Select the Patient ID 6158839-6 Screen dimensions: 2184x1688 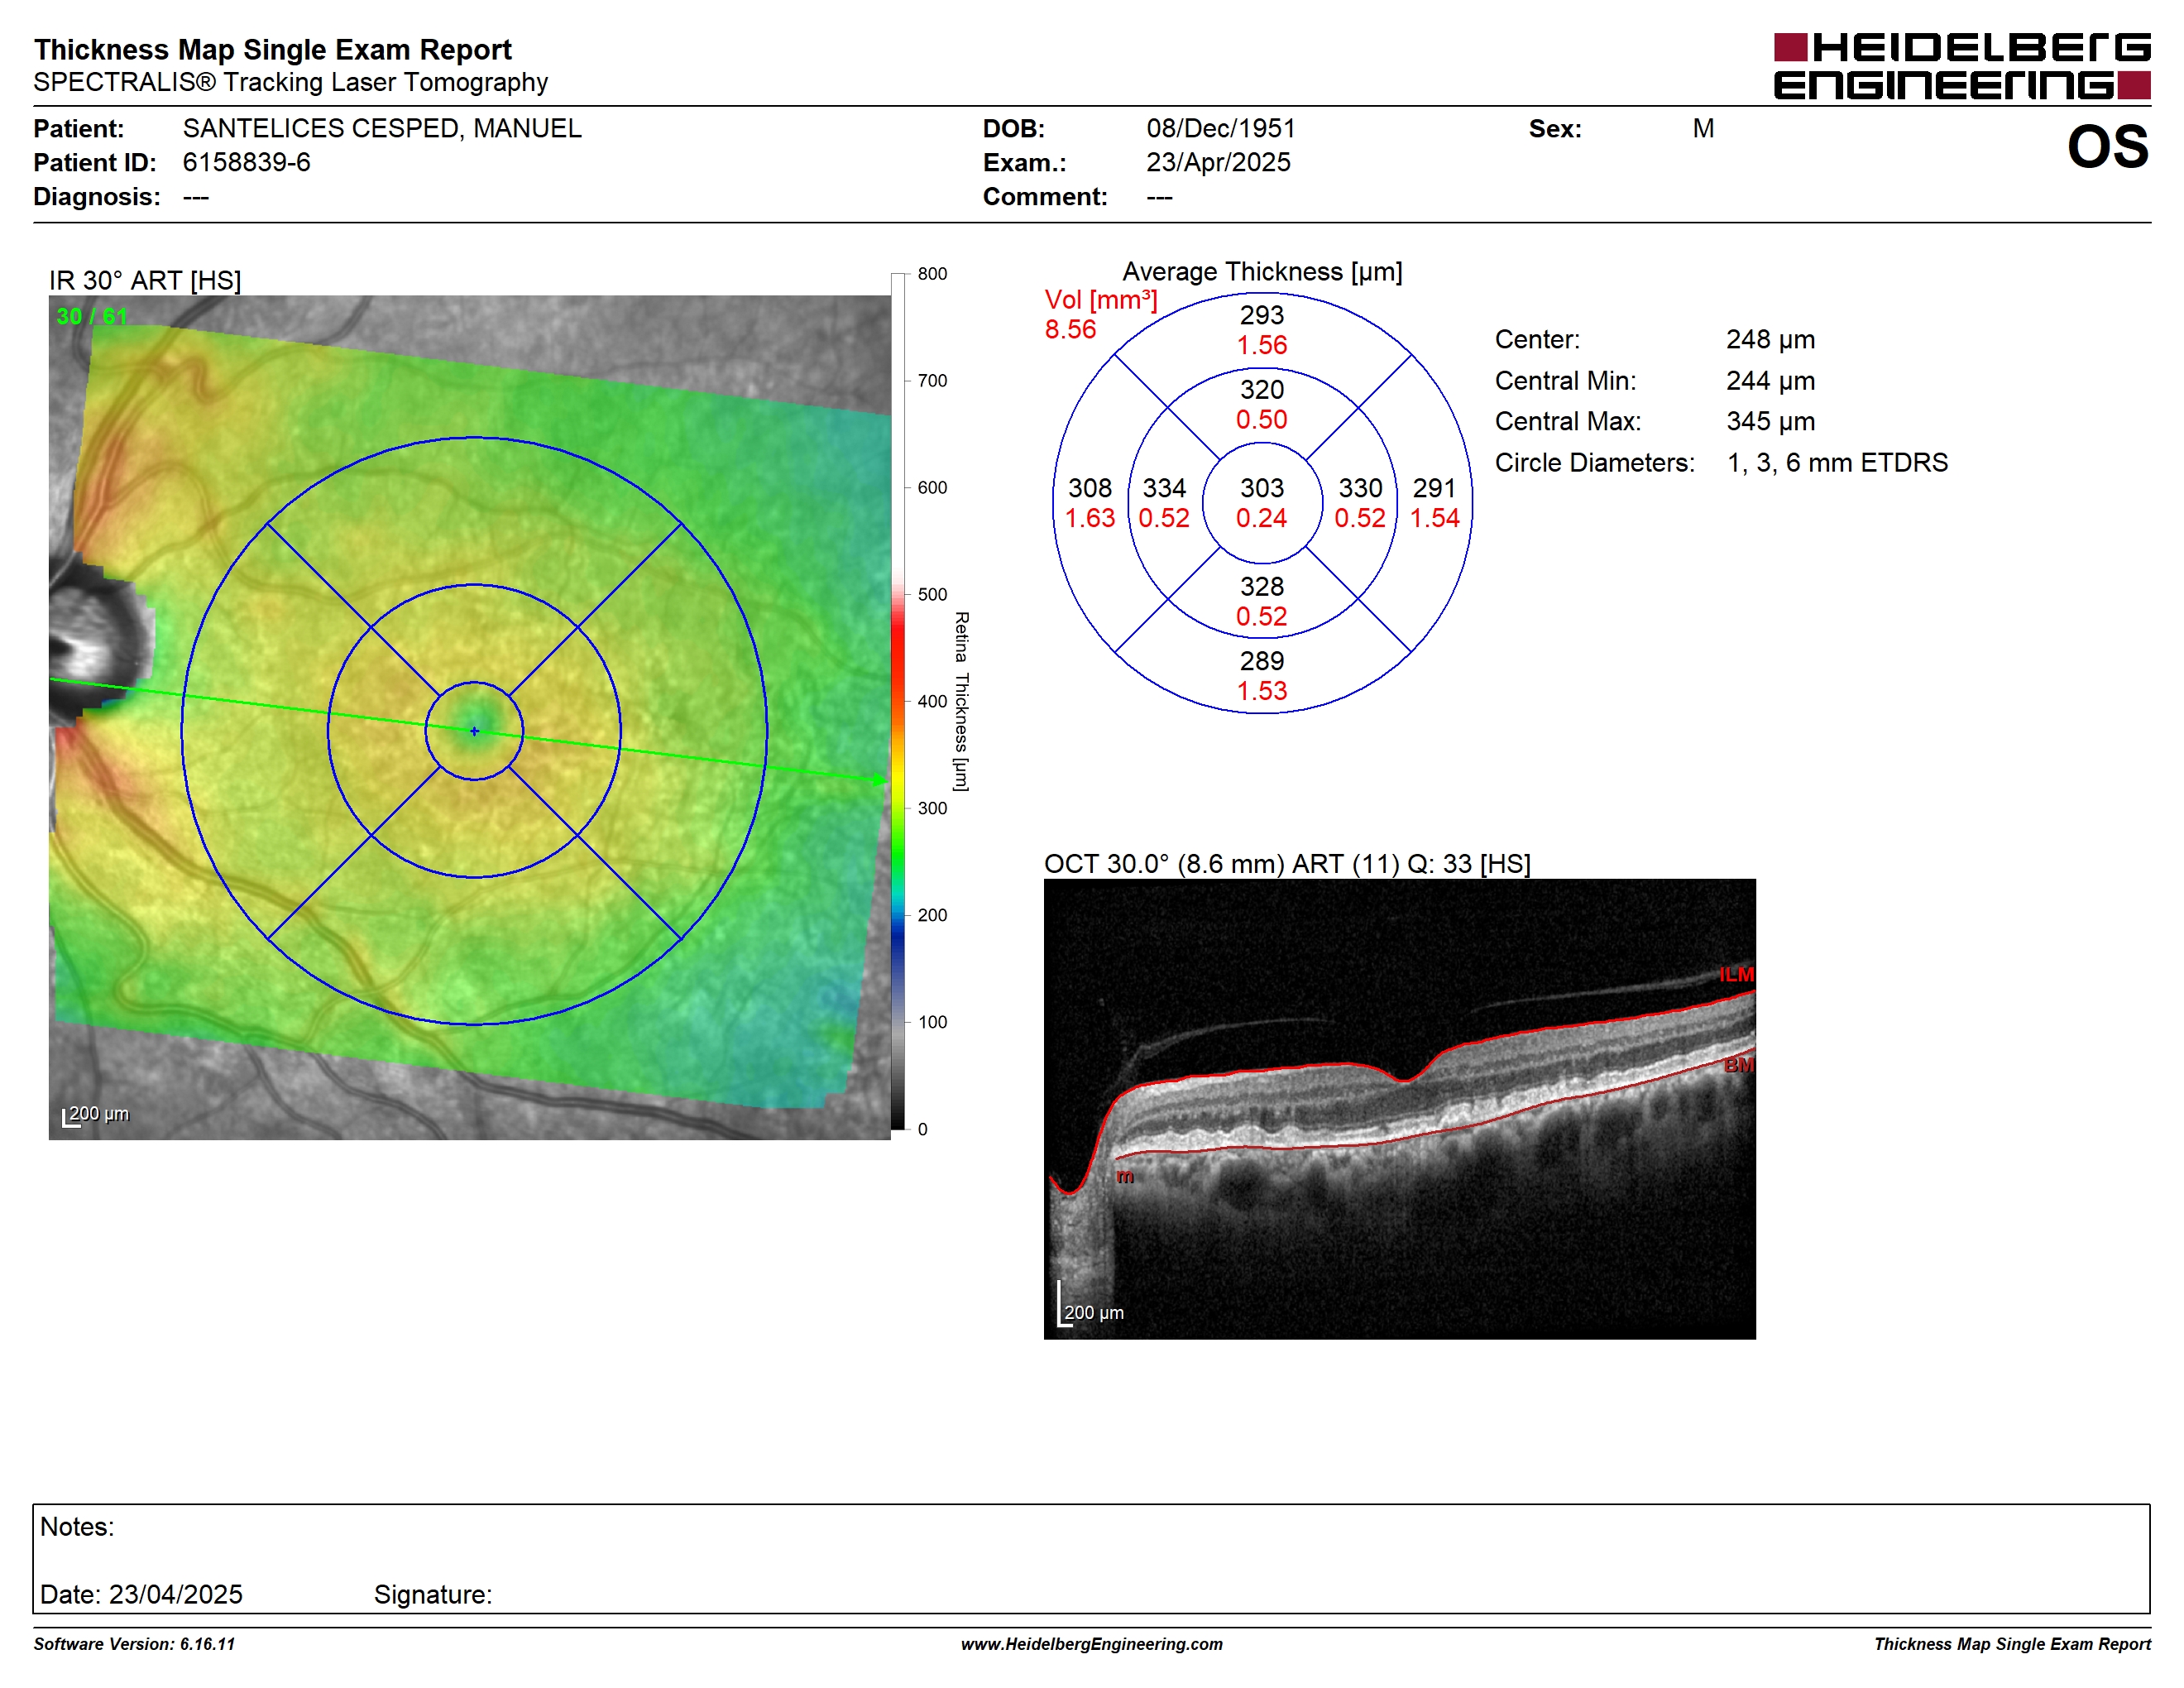coord(246,162)
